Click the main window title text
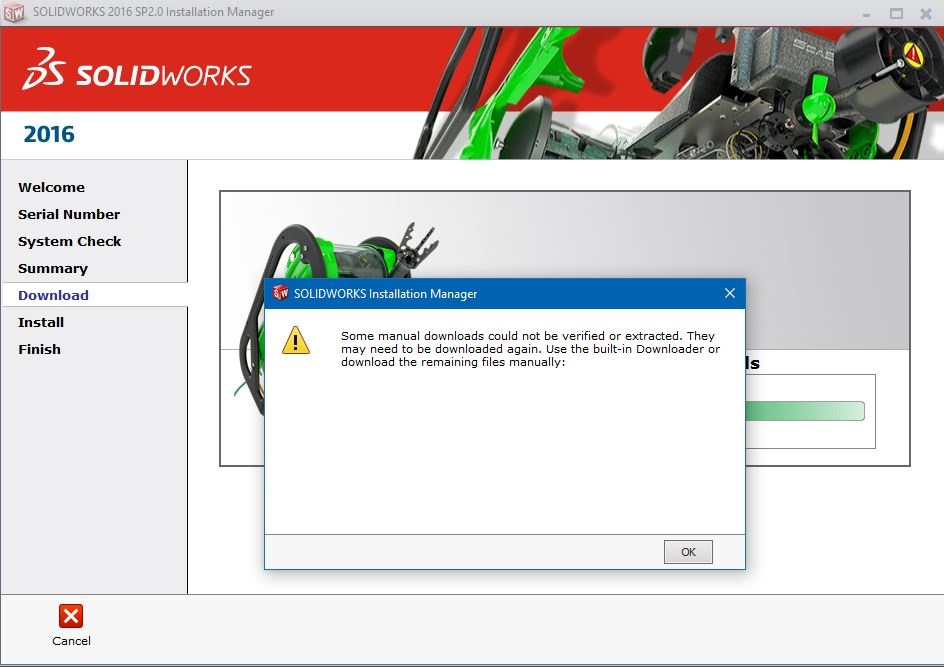Screen dimensions: 944x667 [x=154, y=12]
